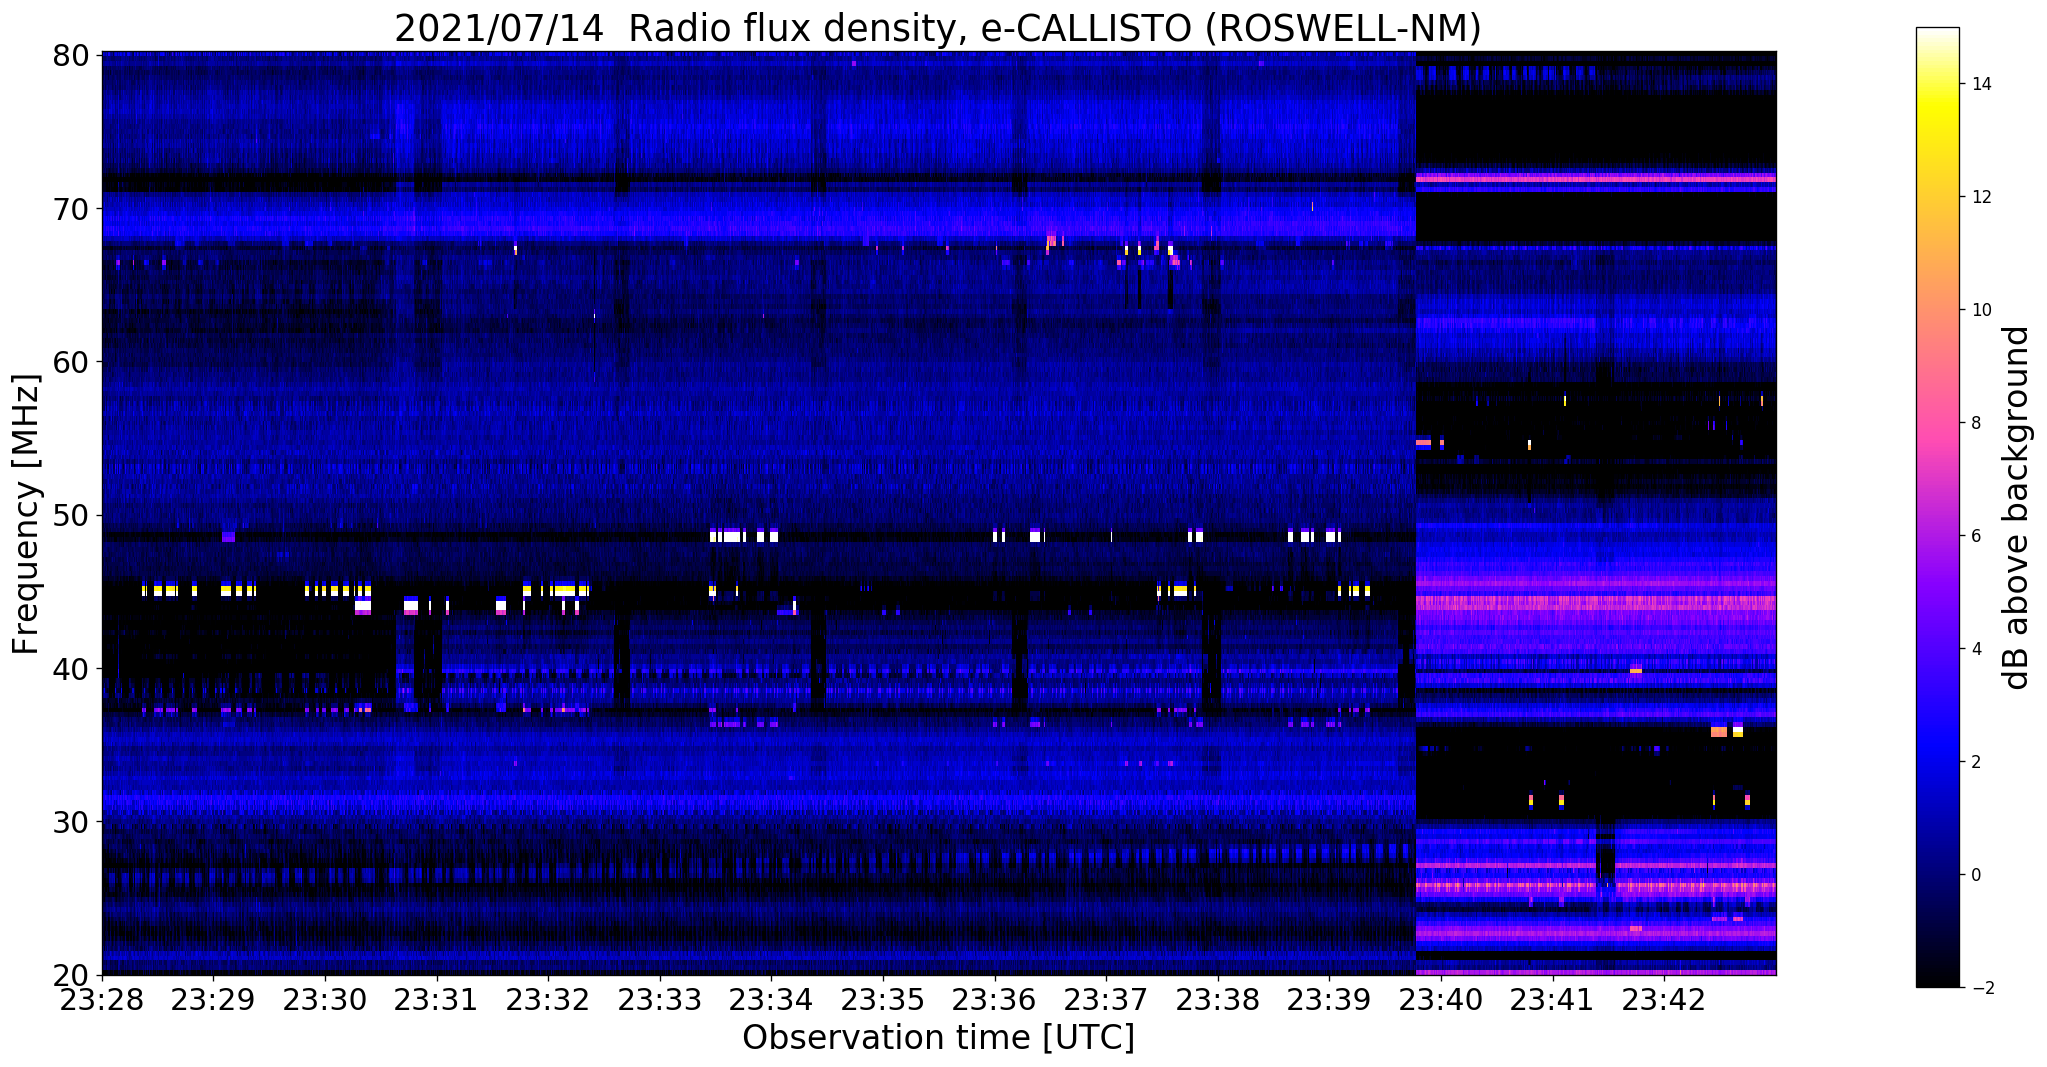Viewport: 2047px width, 1067px height.
Task: Click the colorbar tick value 12
Action: (x=1980, y=197)
